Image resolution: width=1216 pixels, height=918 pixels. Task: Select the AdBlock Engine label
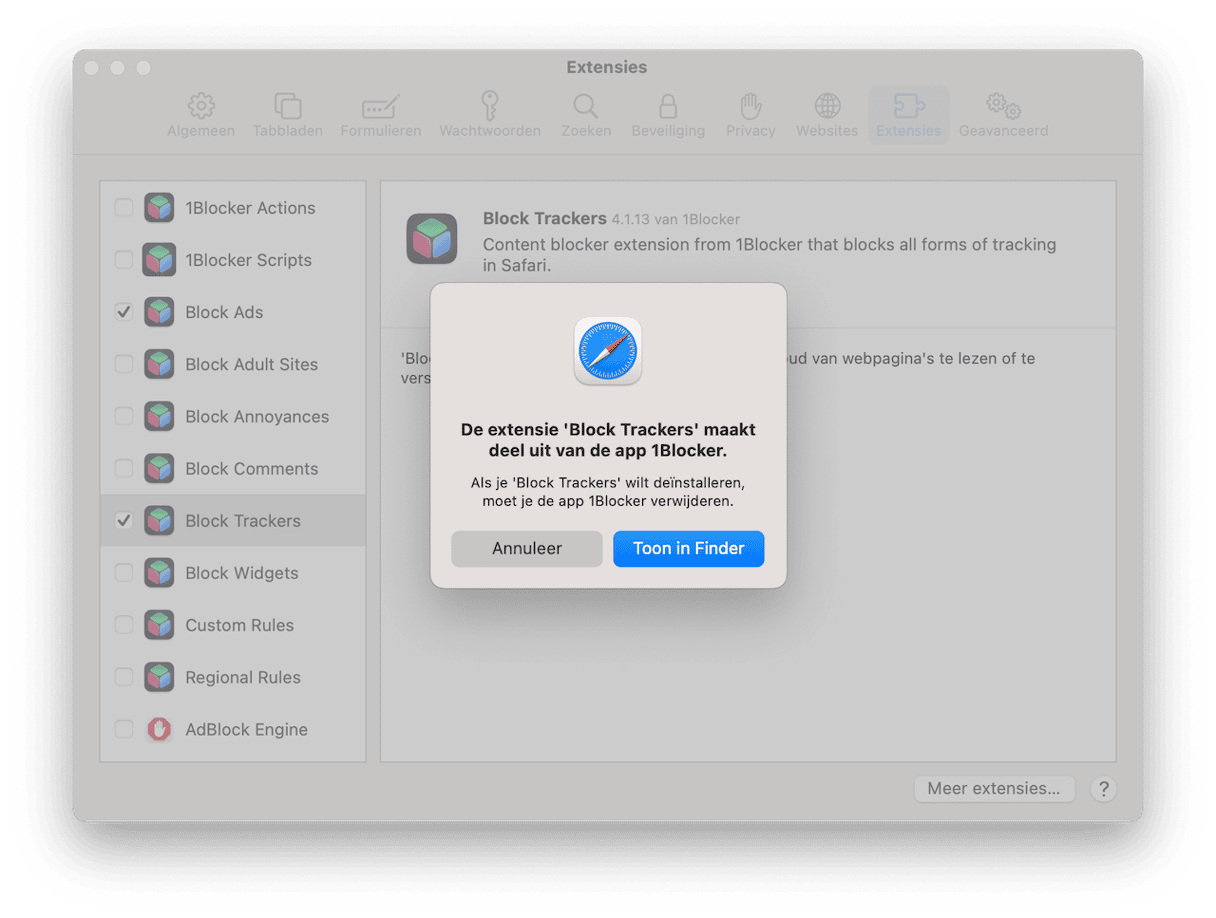[246, 729]
